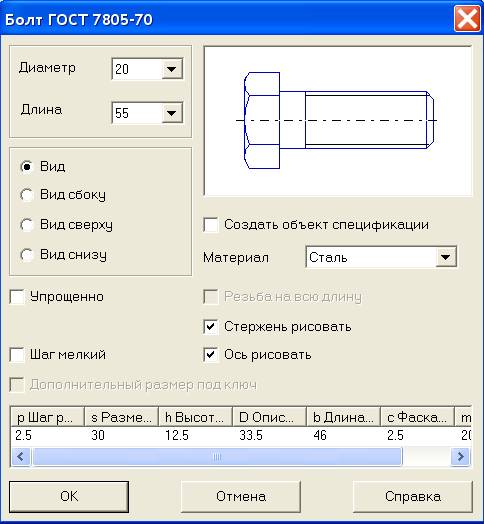Select the Вид radio button
The height and width of the screenshot is (524, 484).
[x=27, y=166]
